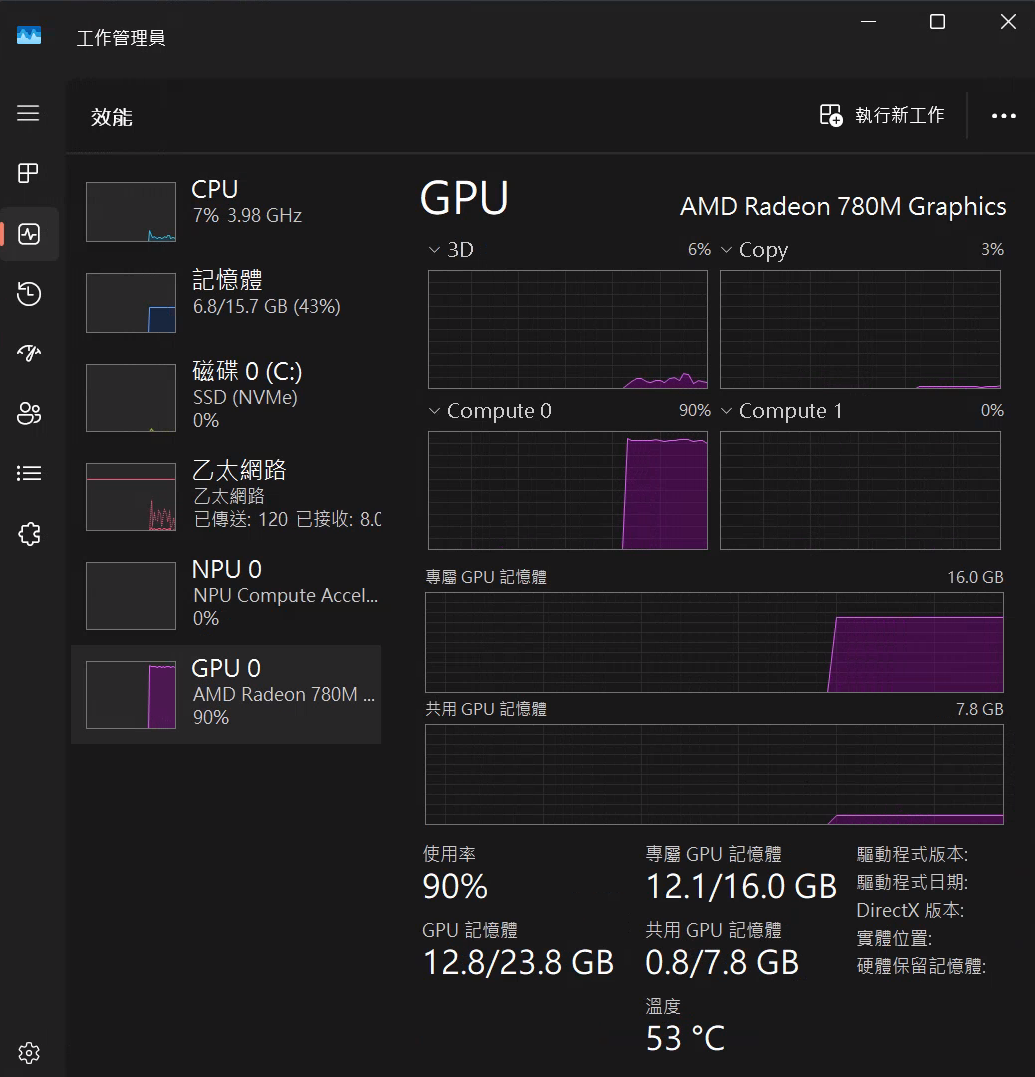Select the Performance page icon

(29, 234)
